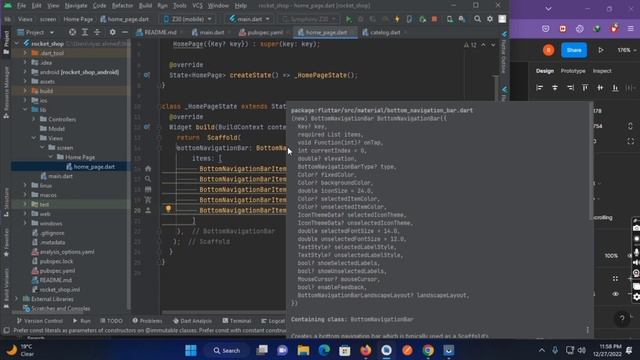Viewport: 640px width, 360px height.
Task: Click the debug bug icon
Action: (x=360, y=19)
